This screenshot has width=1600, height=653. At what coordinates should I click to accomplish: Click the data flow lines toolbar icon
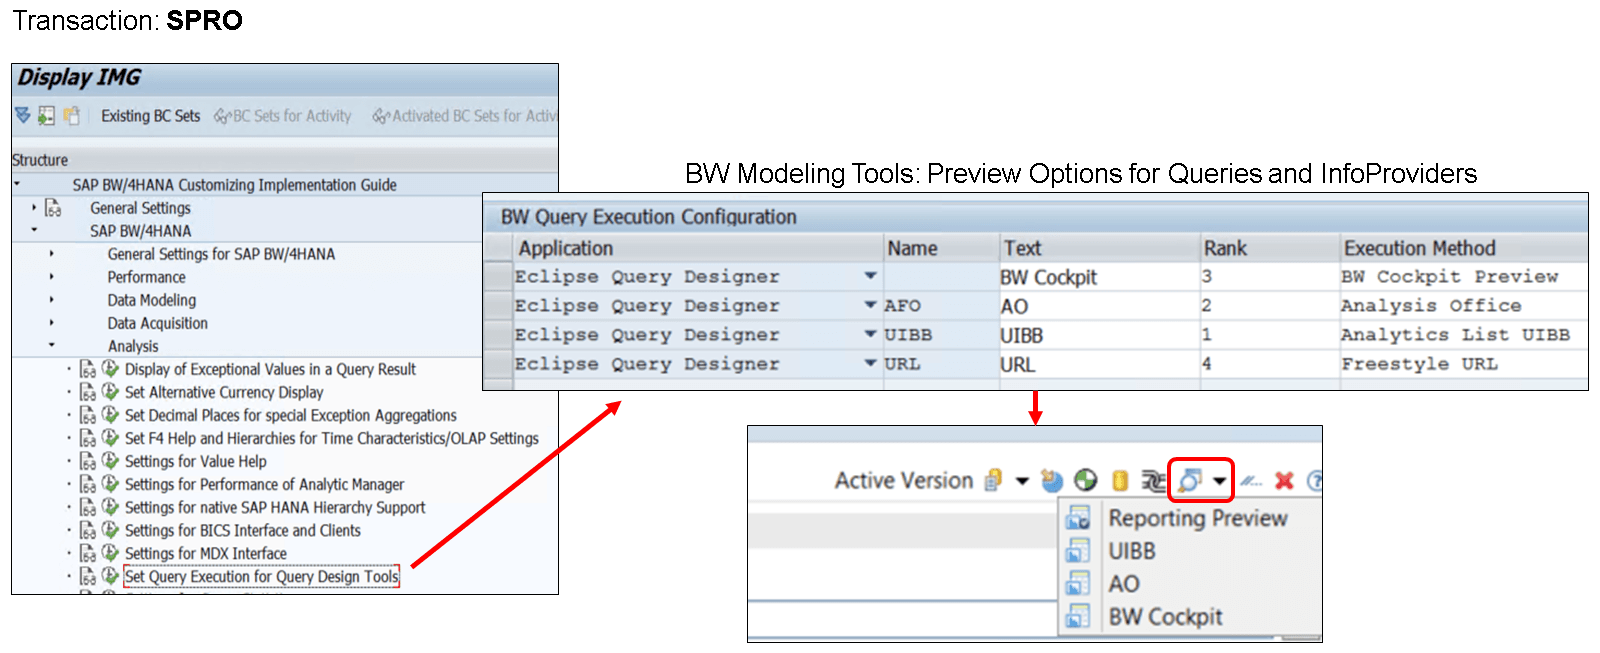click(1153, 481)
